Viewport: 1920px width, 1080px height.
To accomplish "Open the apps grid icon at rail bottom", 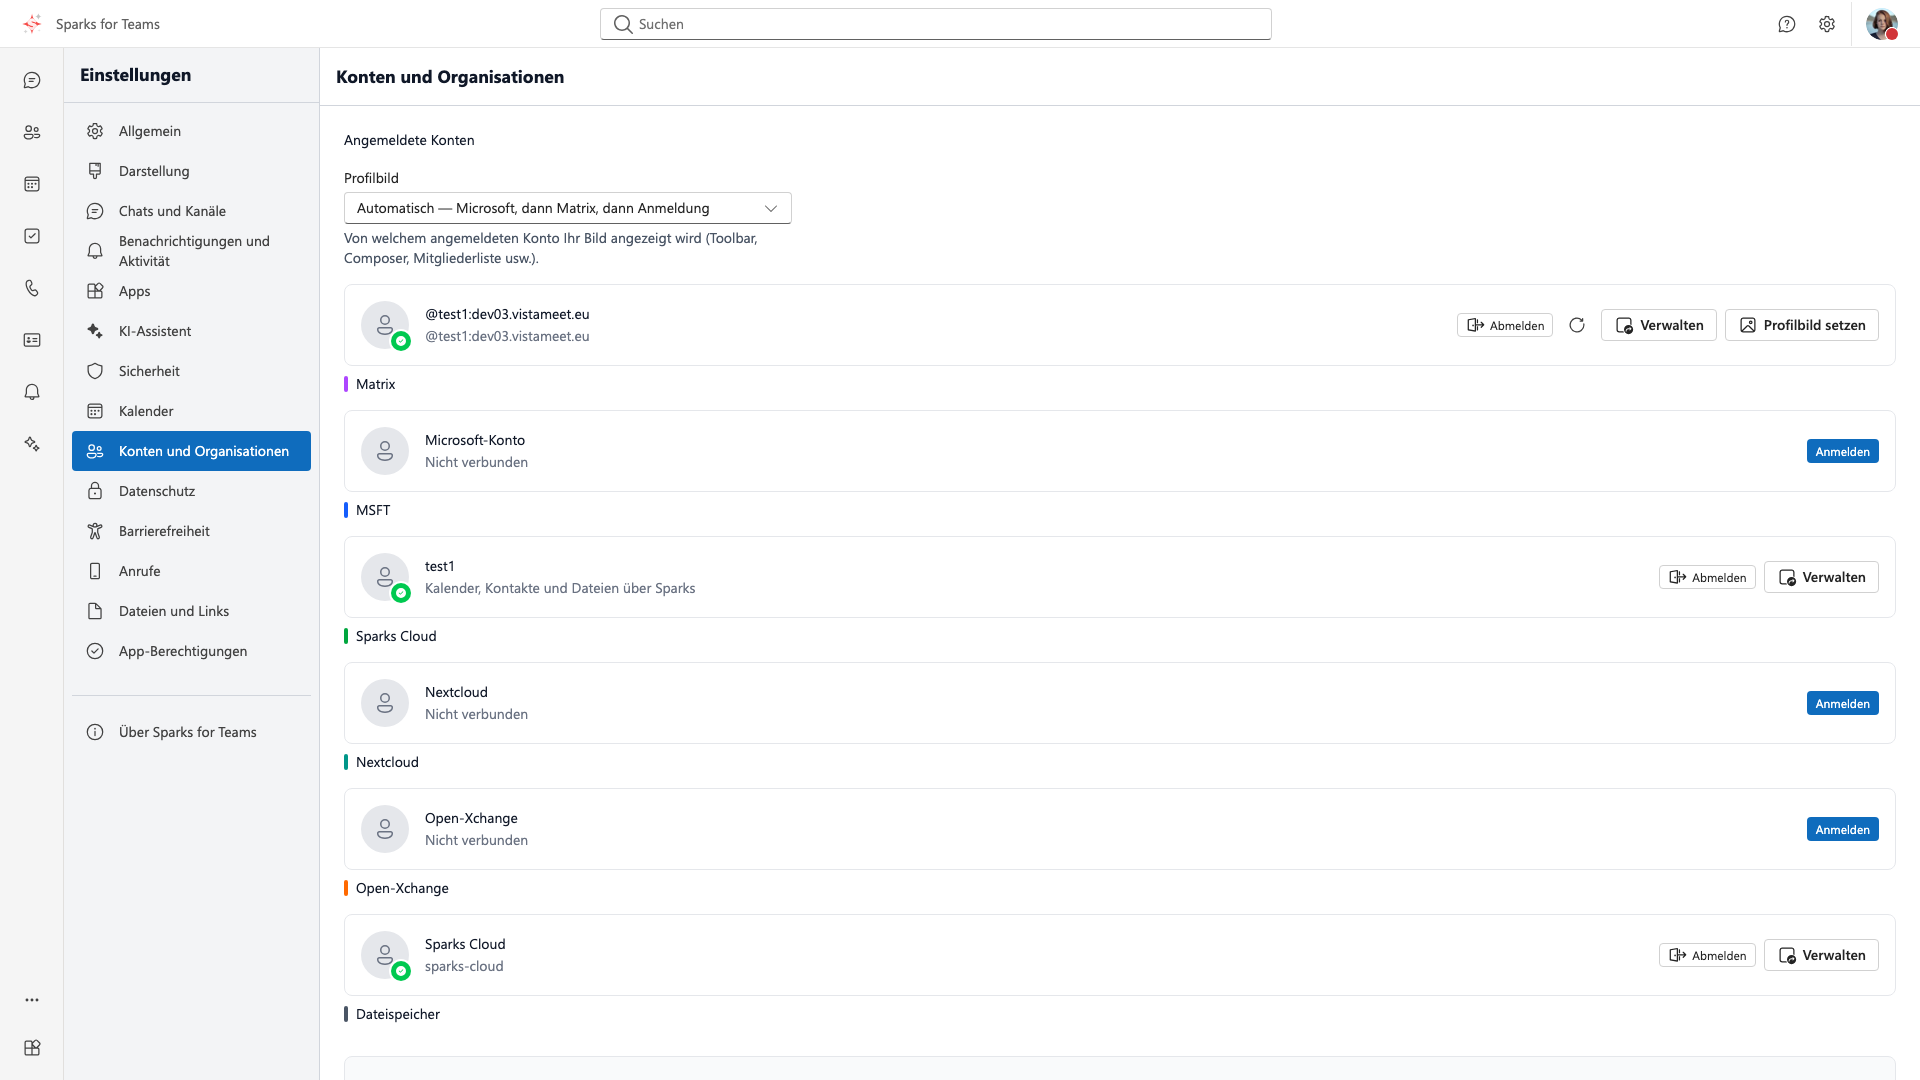I will click(x=32, y=1048).
